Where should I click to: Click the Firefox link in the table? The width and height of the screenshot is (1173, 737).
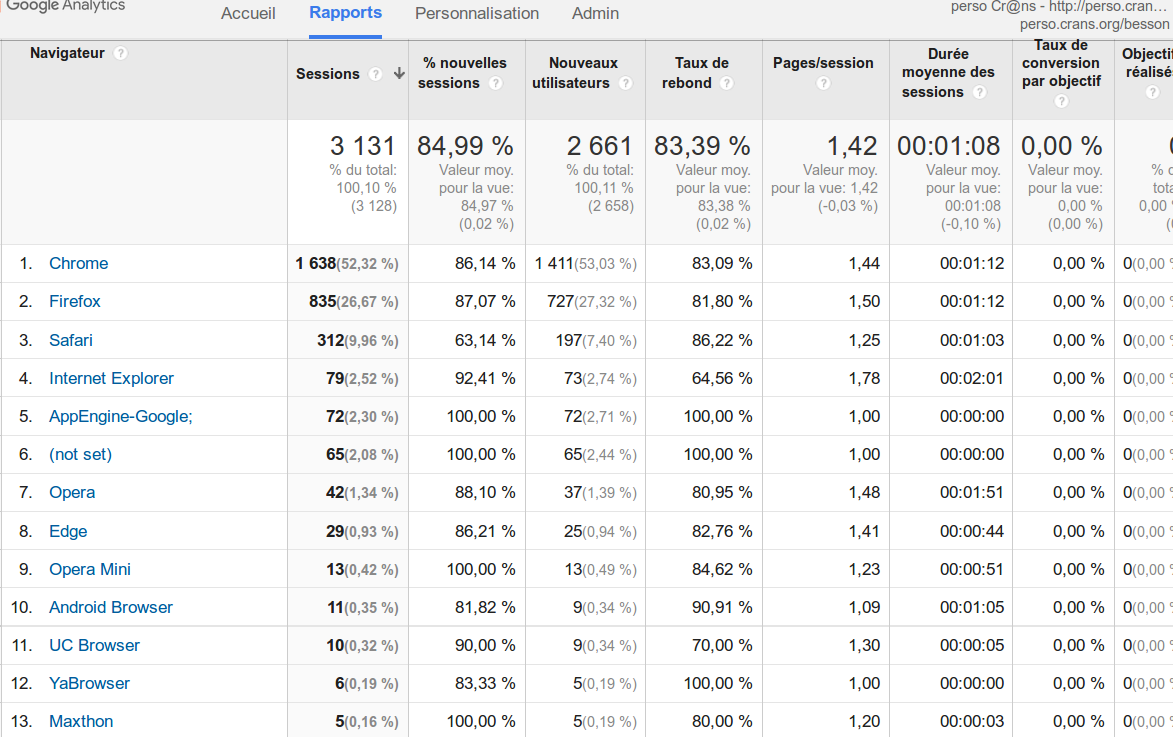pos(75,302)
